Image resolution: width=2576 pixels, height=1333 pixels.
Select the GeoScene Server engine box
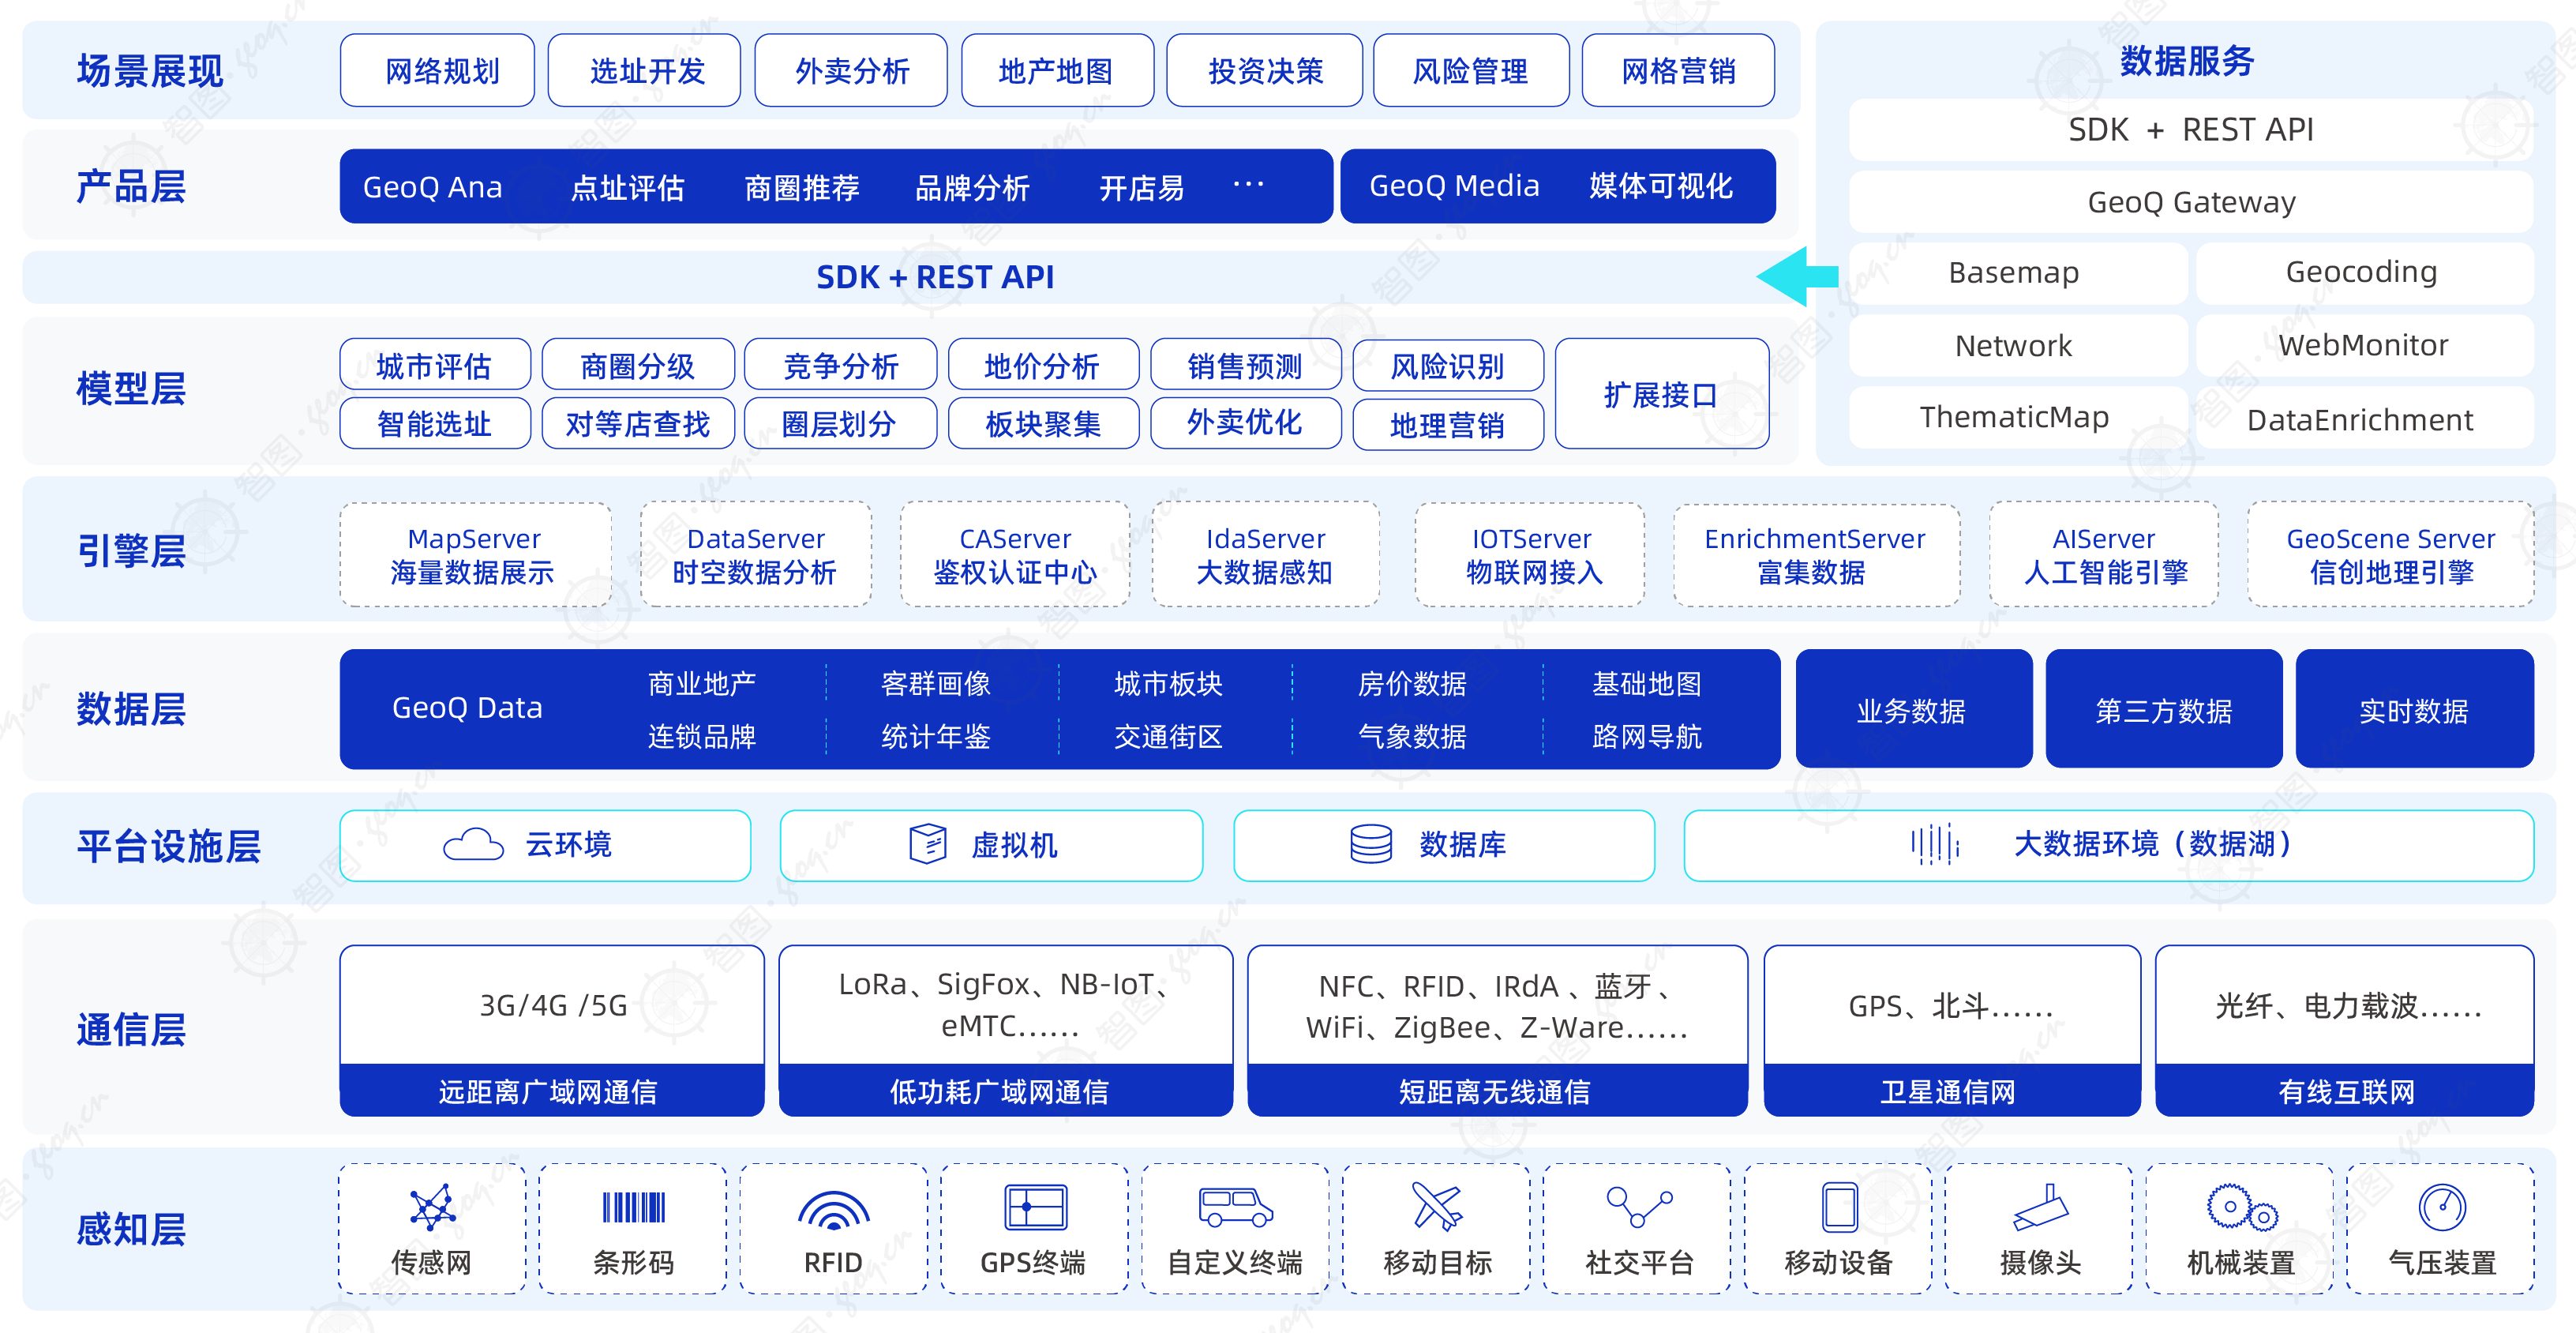pyautogui.click(x=2390, y=555)
